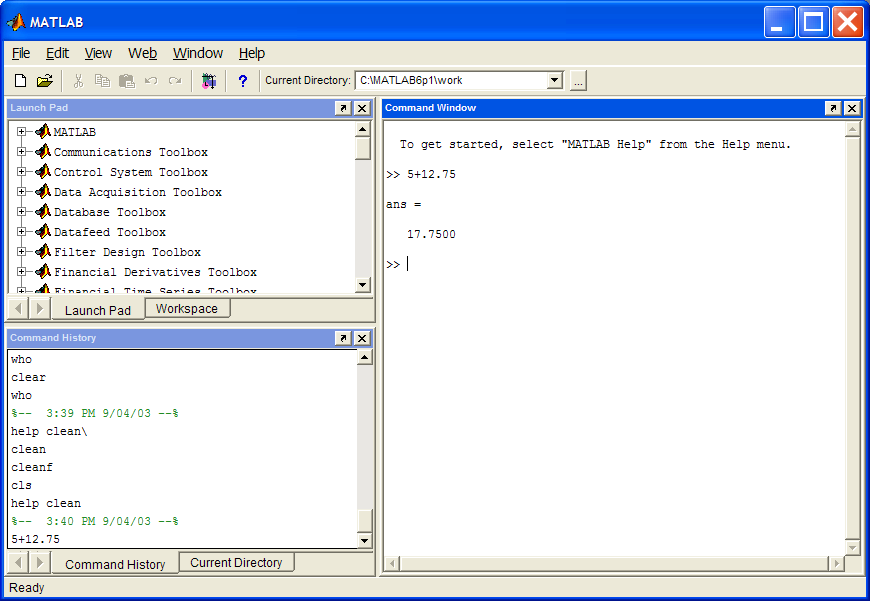Launch Simulink from the toolbar icon
Viewport: 870px width, 601px height.
pyautogui.click(x=209, y=81)
